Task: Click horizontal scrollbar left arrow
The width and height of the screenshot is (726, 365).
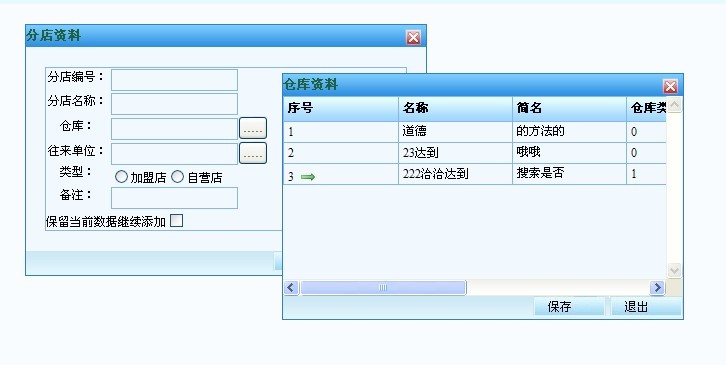Action: click(x=291, y=288)
